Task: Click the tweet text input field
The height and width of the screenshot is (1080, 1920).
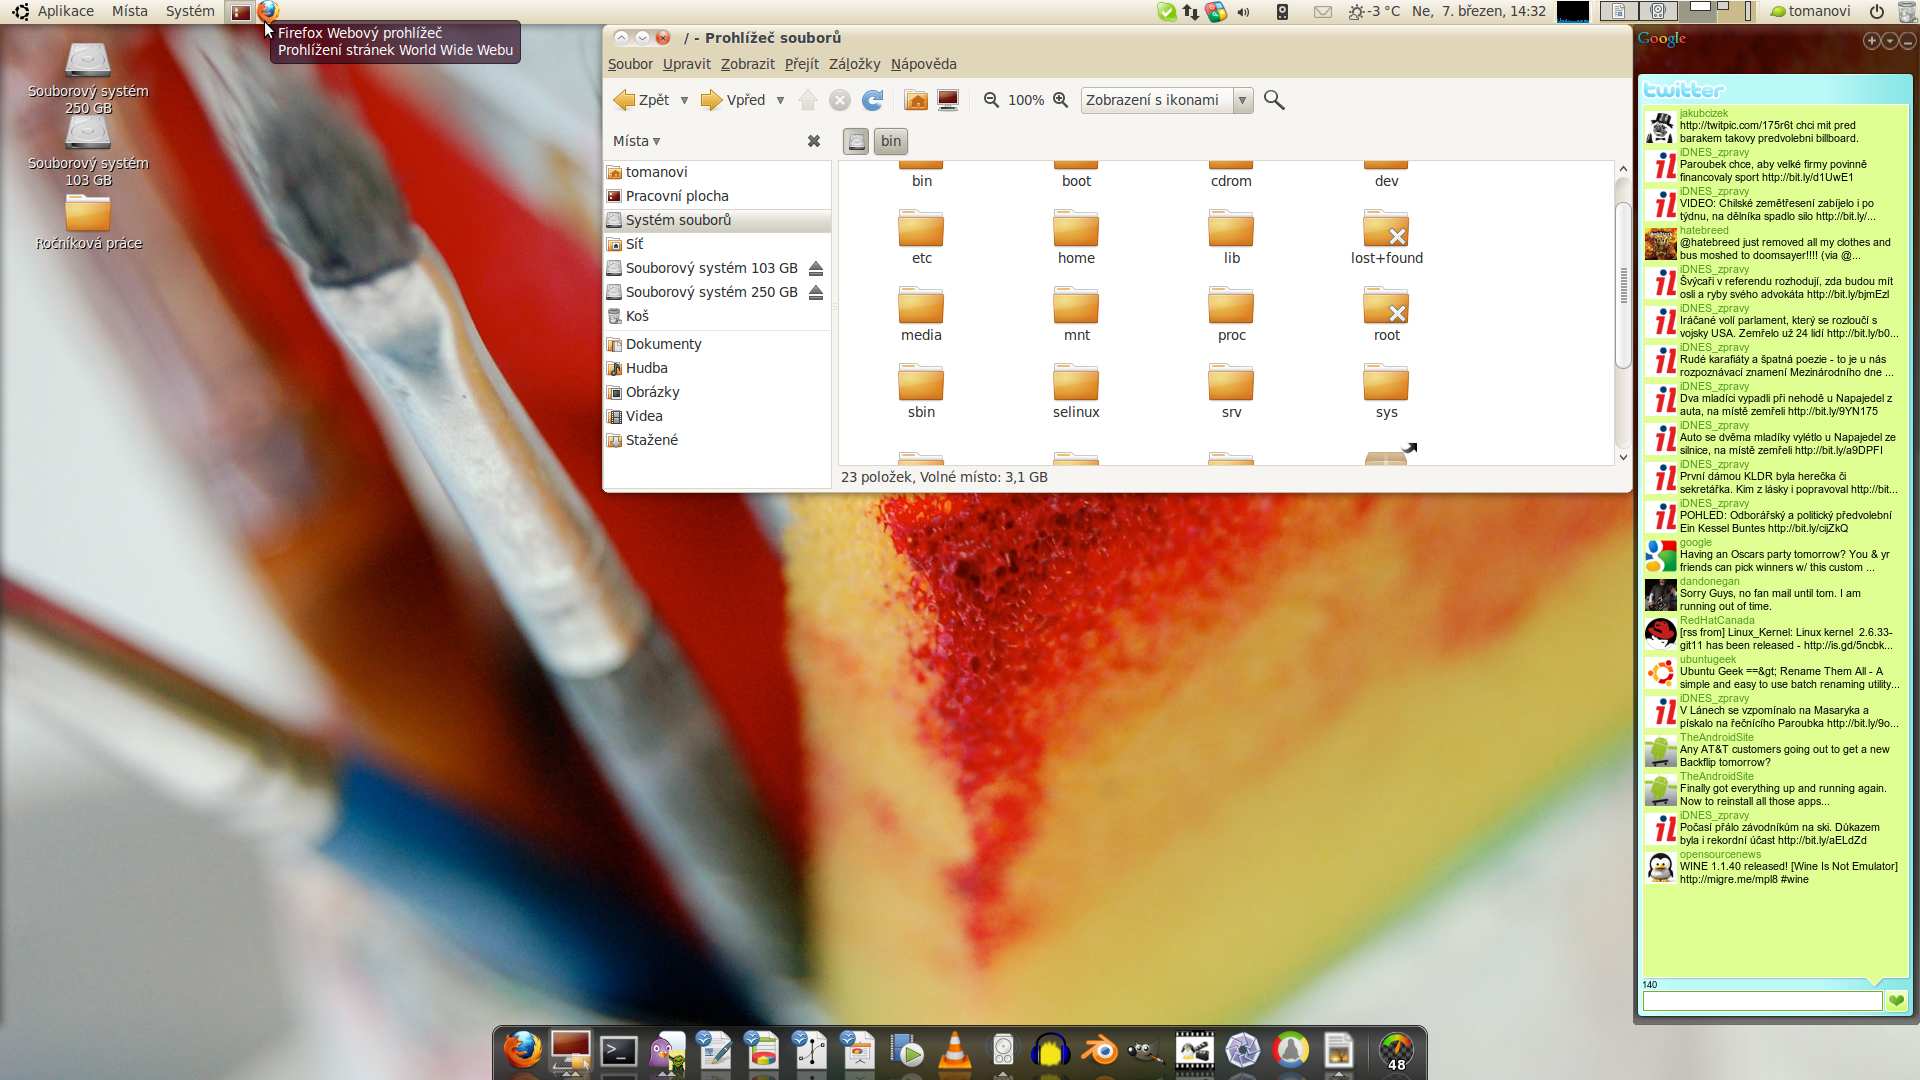Action: pyautogui.click(x=1762, y=1001)
